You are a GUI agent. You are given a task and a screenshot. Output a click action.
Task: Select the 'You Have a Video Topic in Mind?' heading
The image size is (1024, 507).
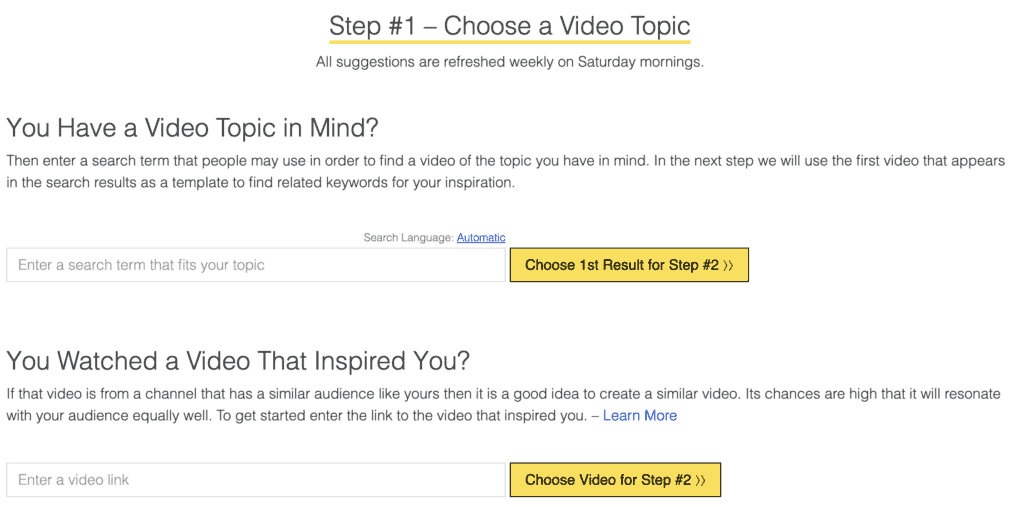pos(193,128)
